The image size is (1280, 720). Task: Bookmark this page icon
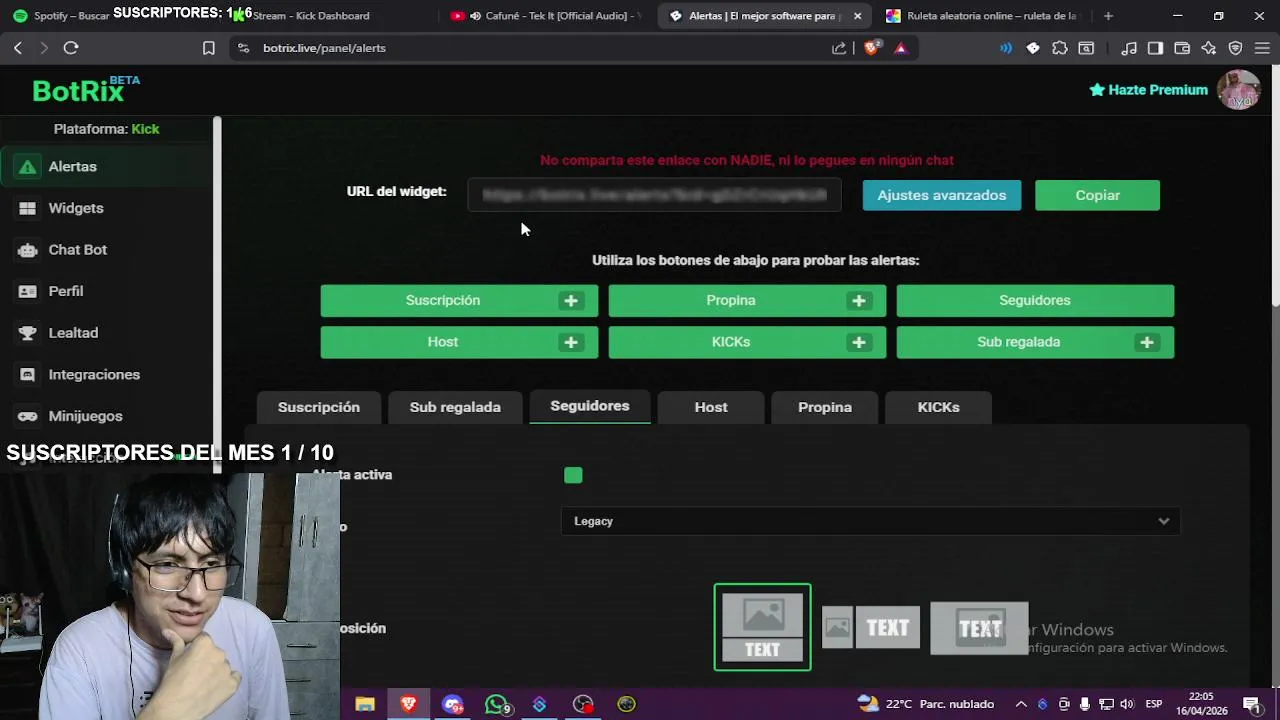point(208,48)
